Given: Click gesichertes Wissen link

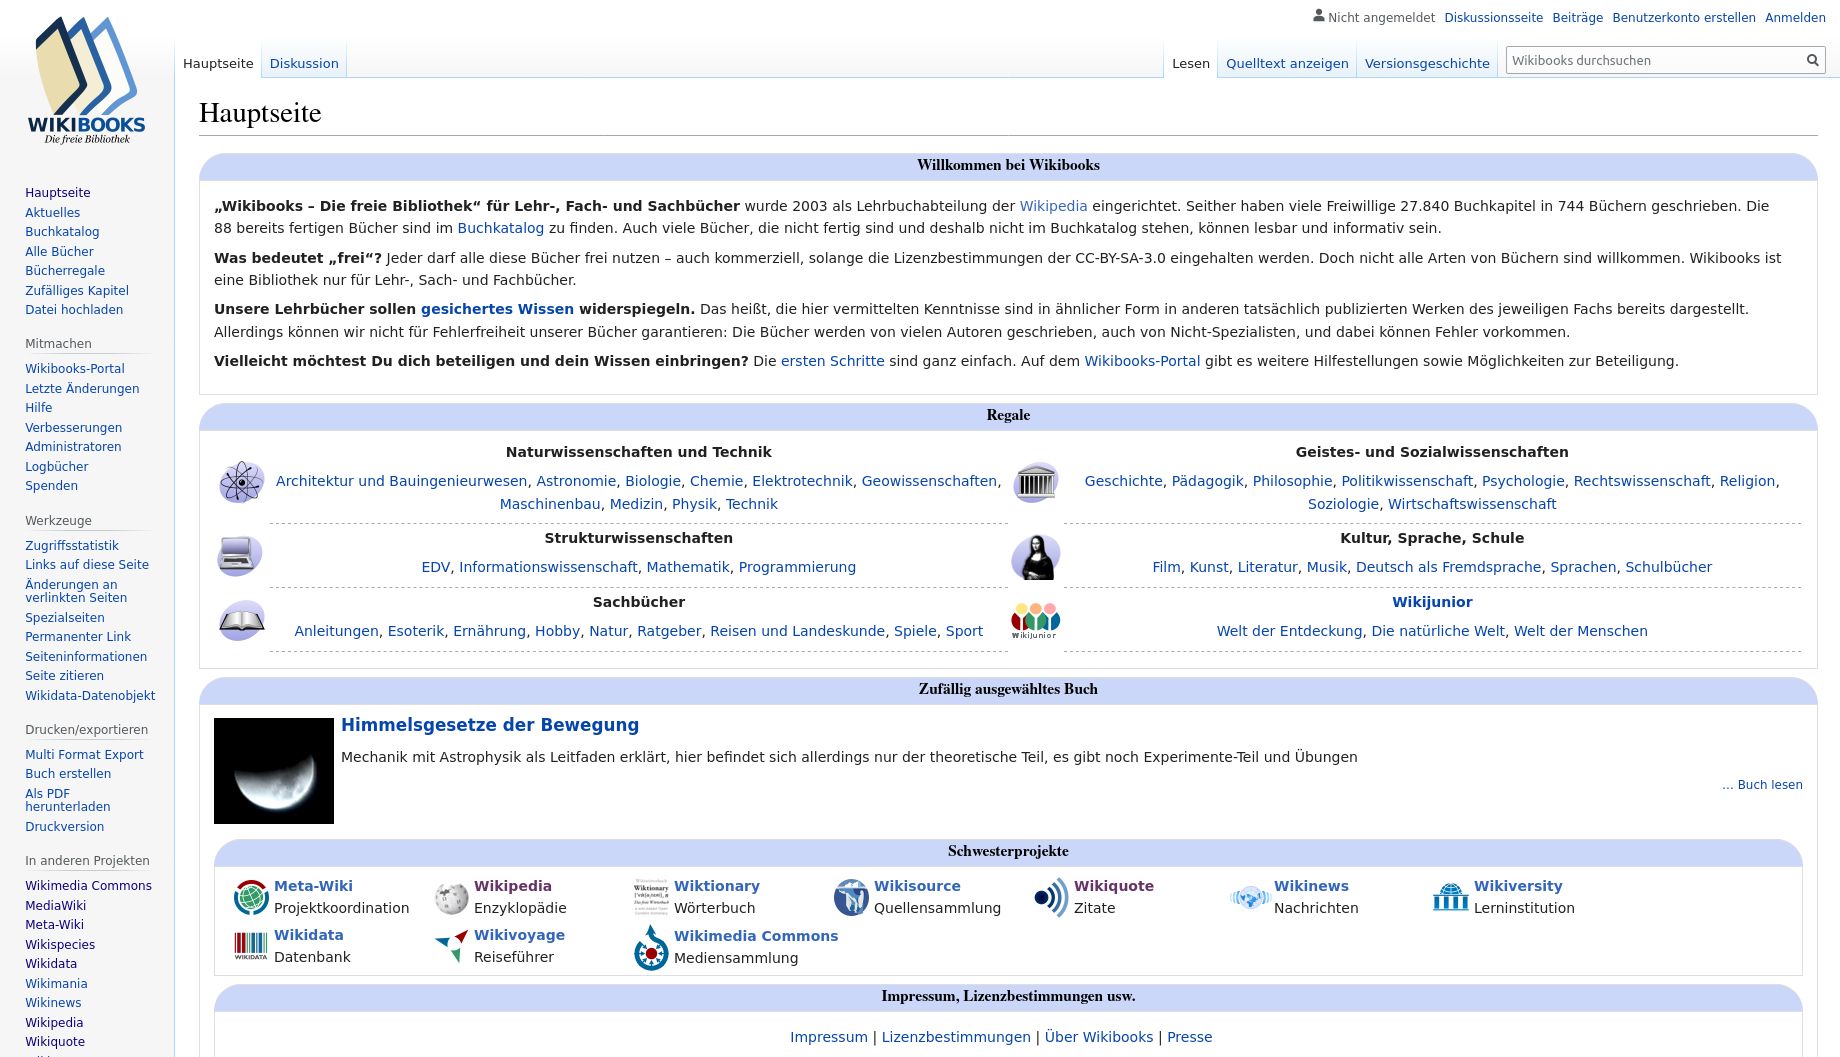Looking at the screenshot, I should point(497,309).
